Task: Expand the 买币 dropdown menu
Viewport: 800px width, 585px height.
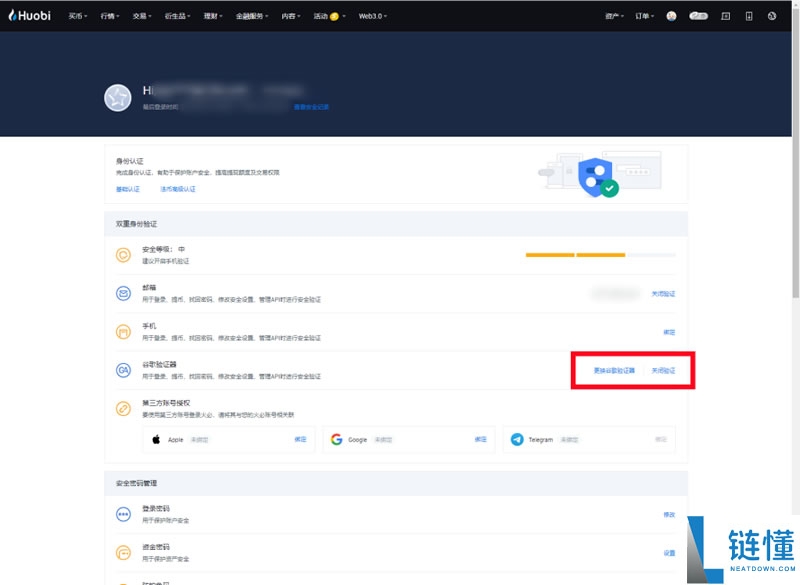Action: (77, 16)
